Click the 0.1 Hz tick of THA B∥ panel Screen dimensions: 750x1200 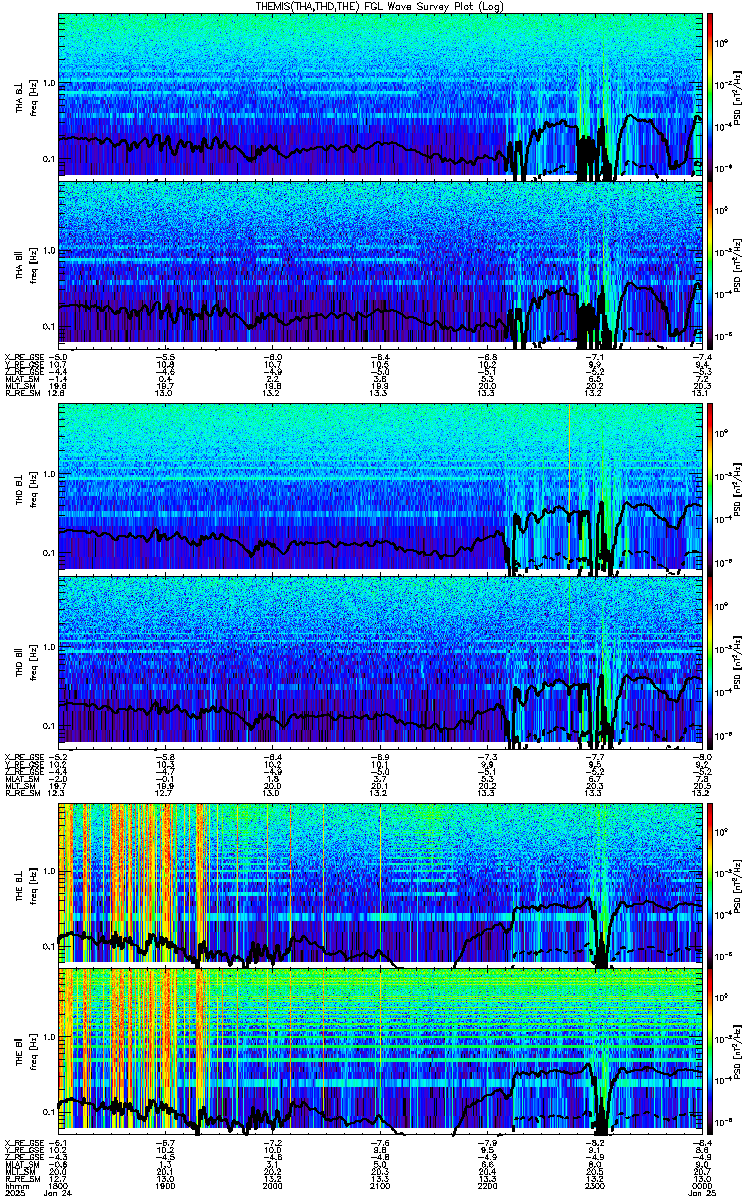[x=48, y=327]
